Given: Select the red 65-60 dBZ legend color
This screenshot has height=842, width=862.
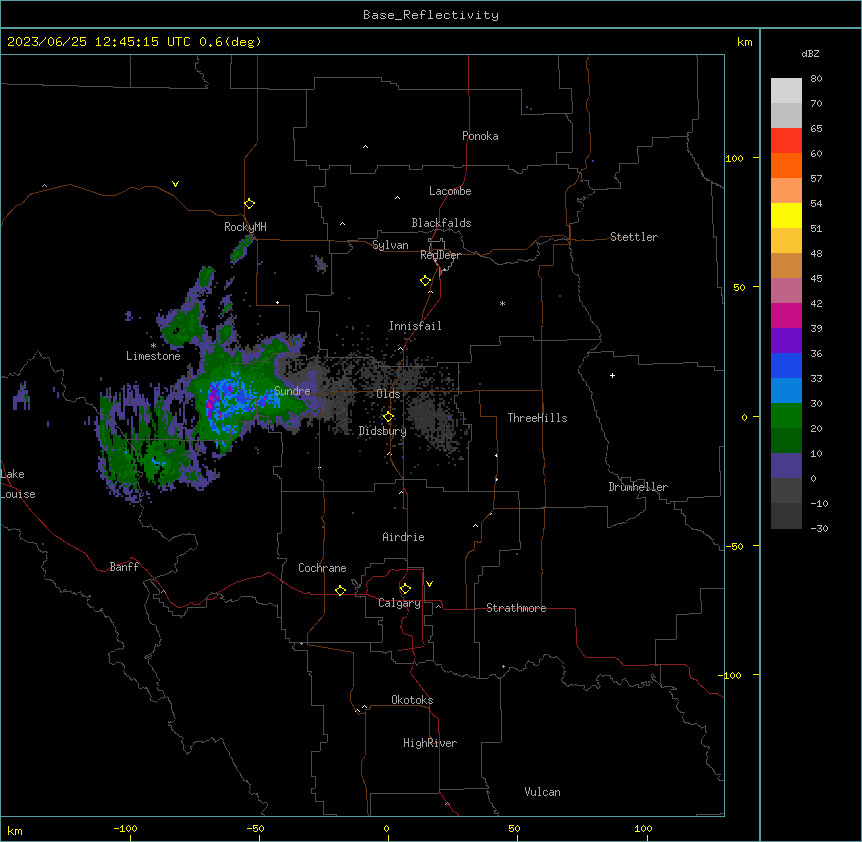Looking at the screenshot, I should 786,141.
